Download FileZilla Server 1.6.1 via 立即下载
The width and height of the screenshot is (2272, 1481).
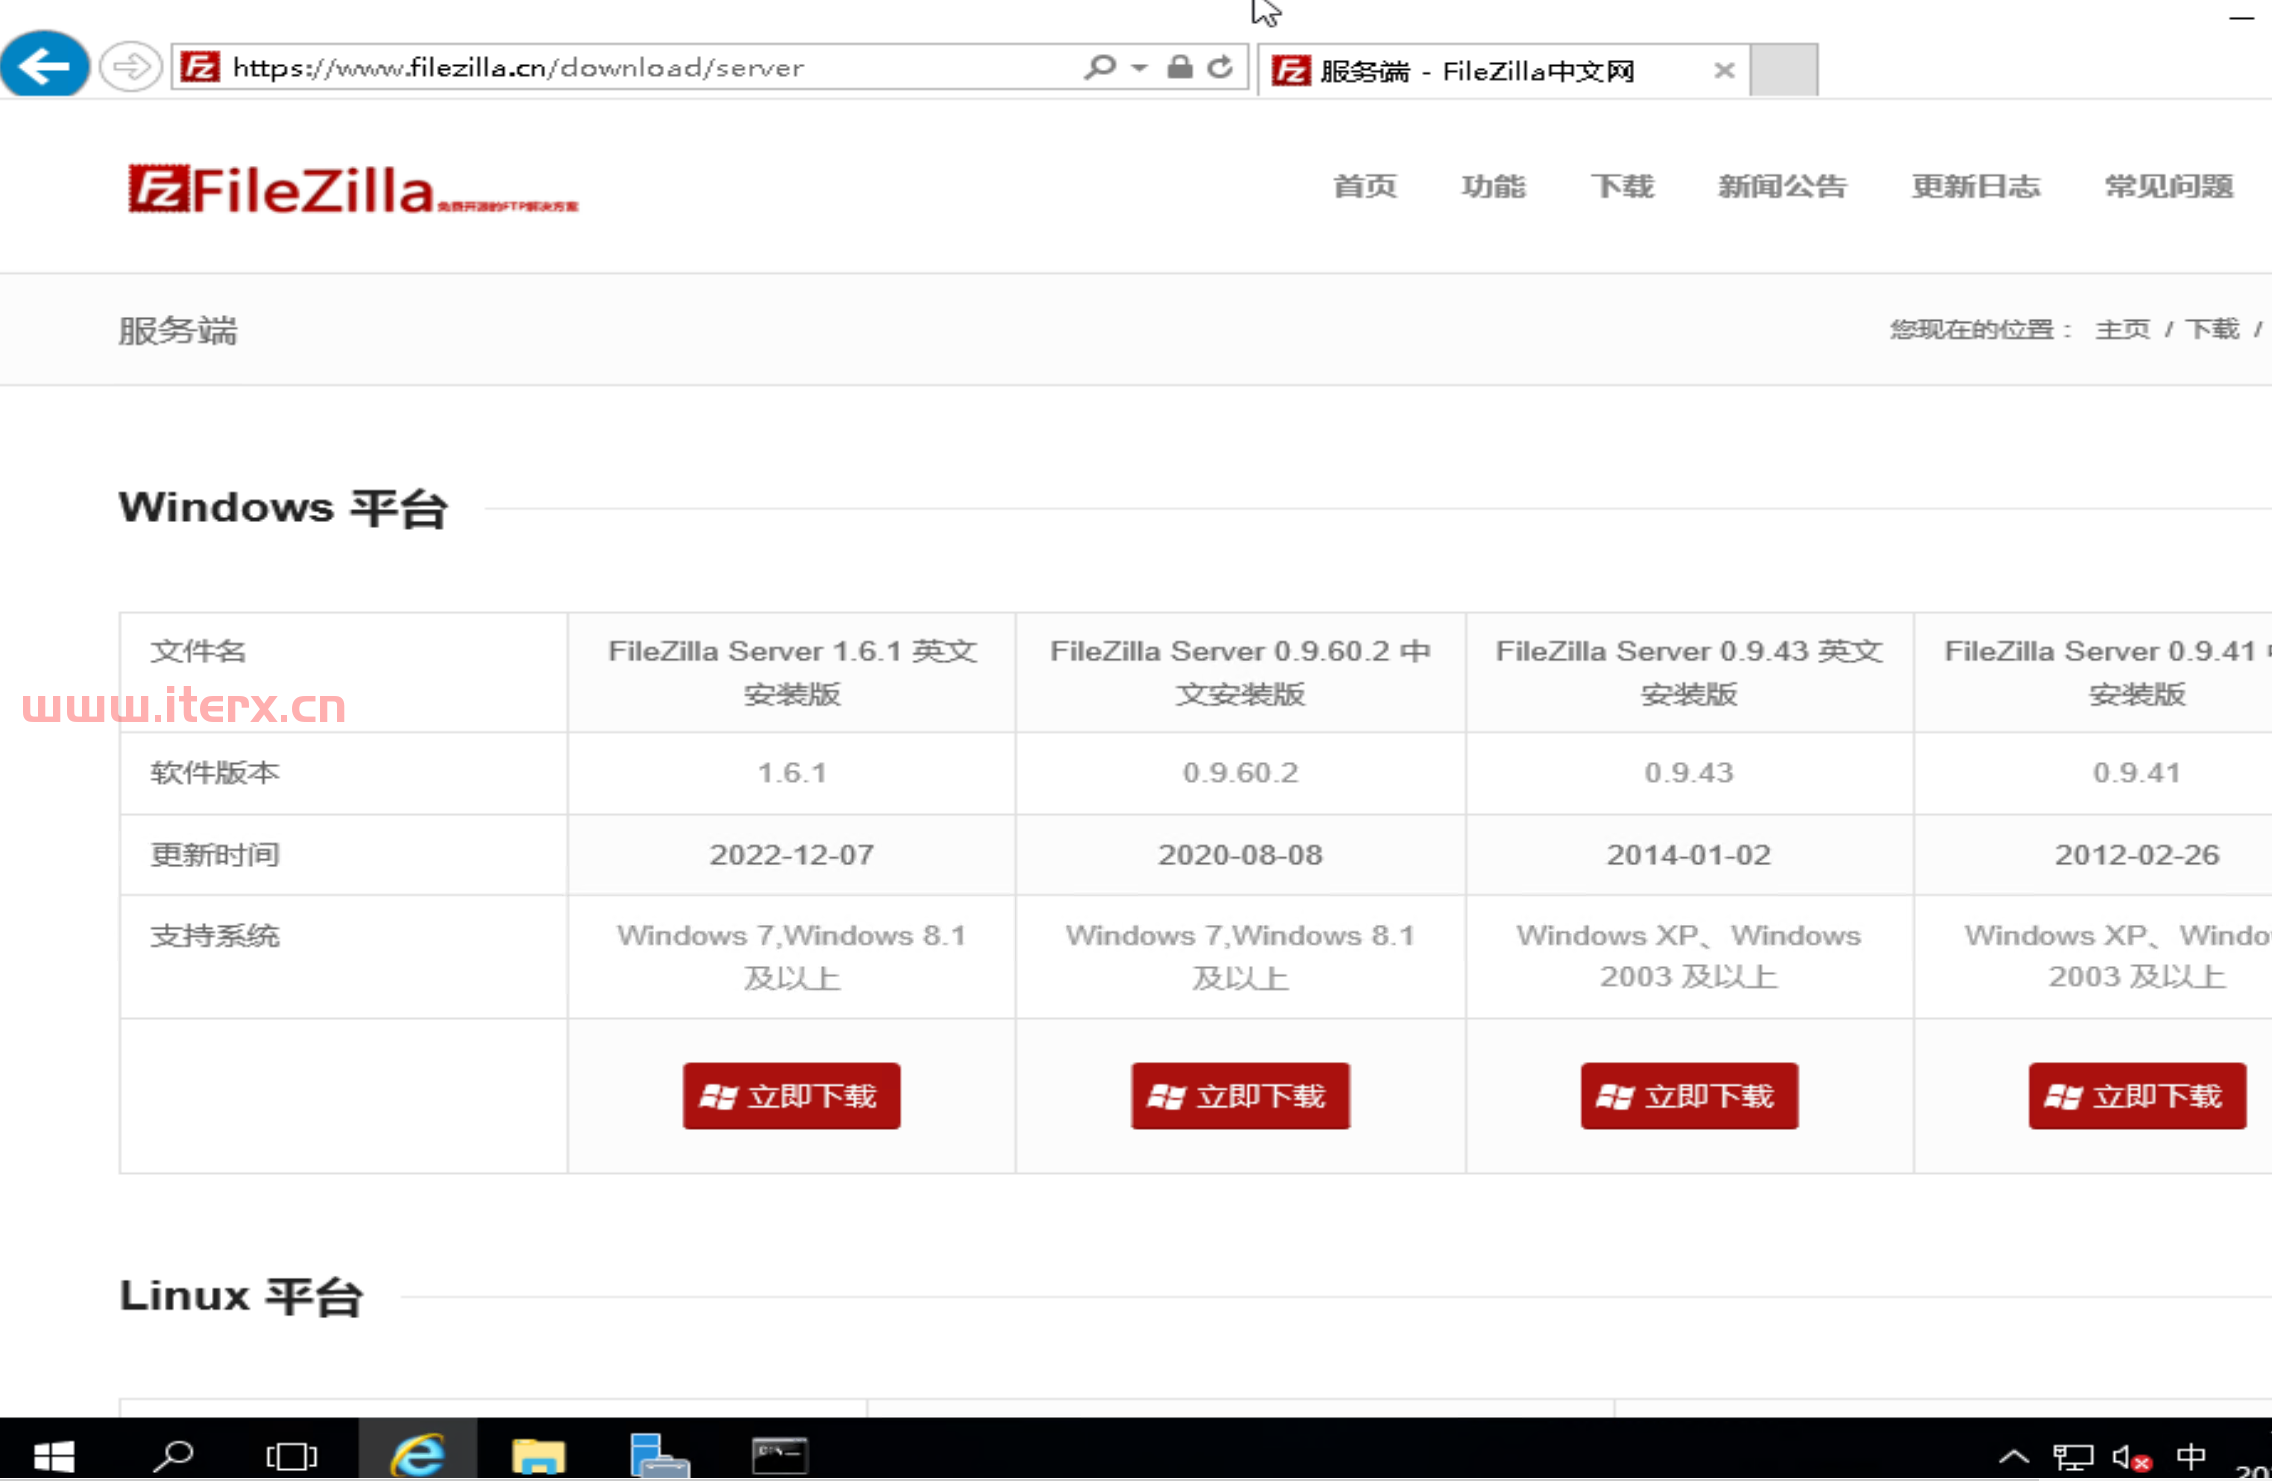click(791, 1096)
